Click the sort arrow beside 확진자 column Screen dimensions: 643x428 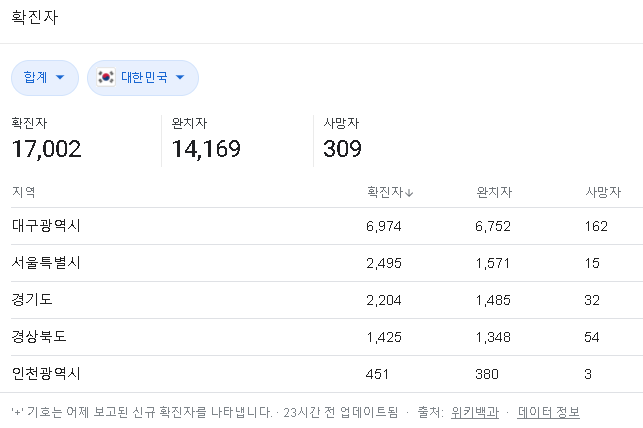click(x=410, y=193)
